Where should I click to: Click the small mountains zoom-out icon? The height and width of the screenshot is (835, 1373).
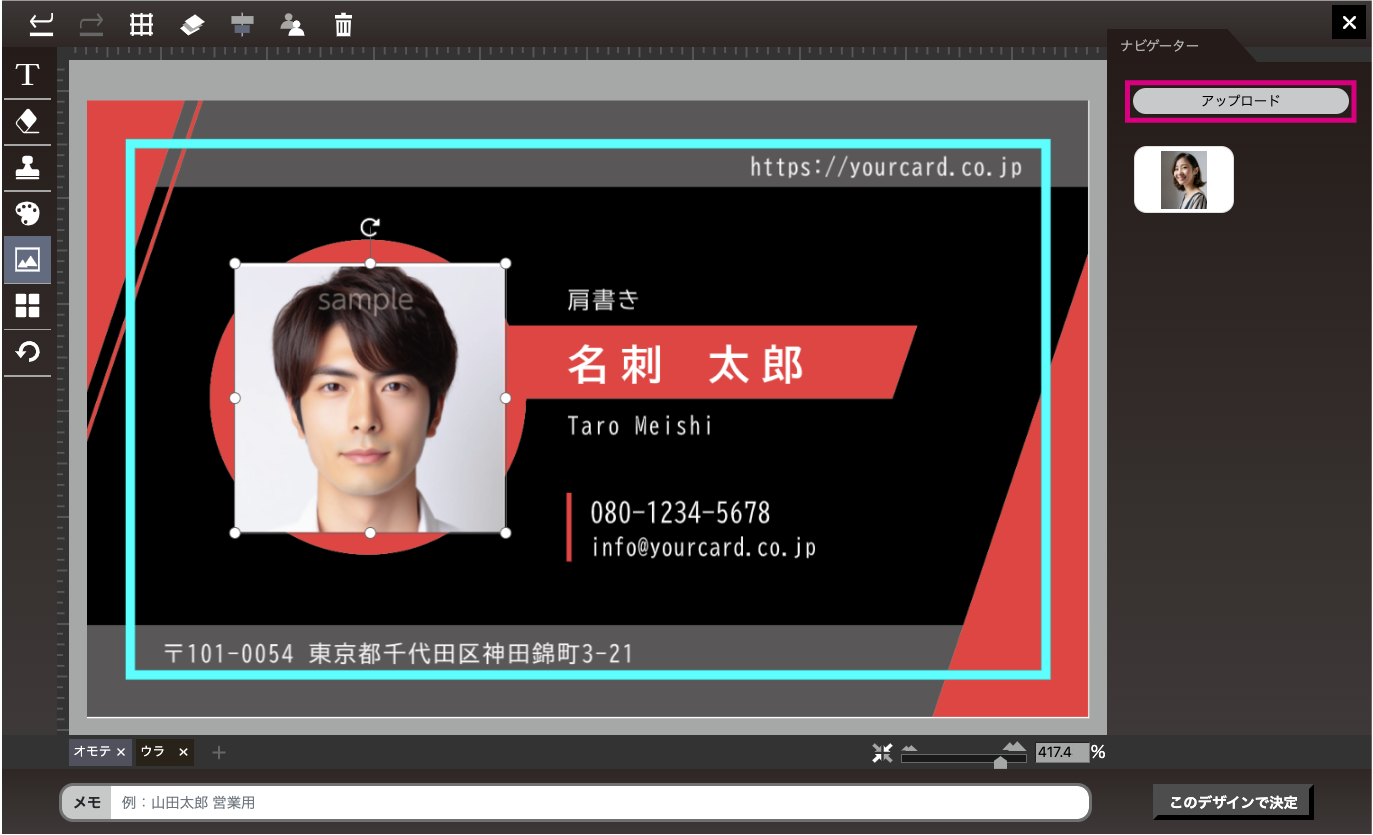909,748
